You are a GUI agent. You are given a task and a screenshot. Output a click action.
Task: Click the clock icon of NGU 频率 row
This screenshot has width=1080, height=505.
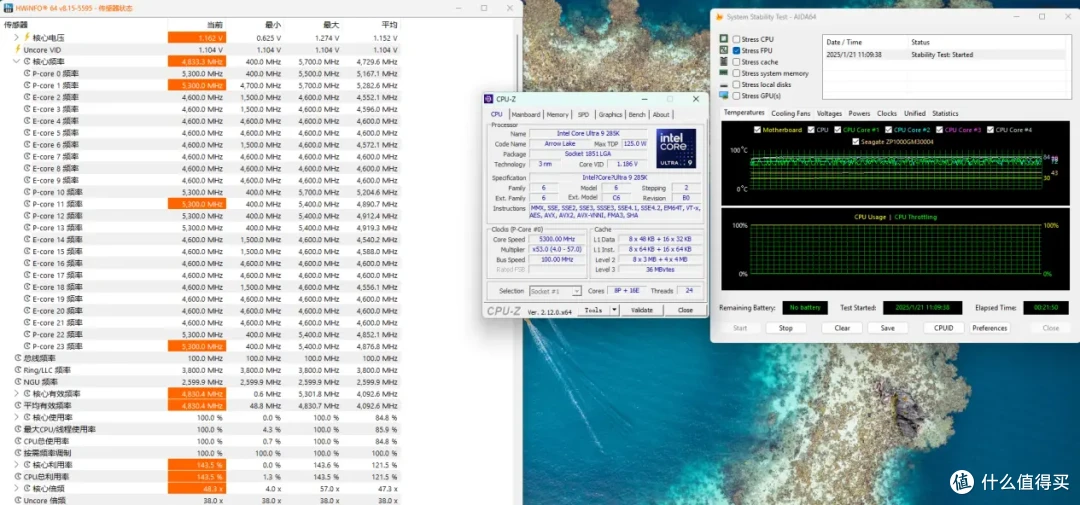click(x=18, y=382)
